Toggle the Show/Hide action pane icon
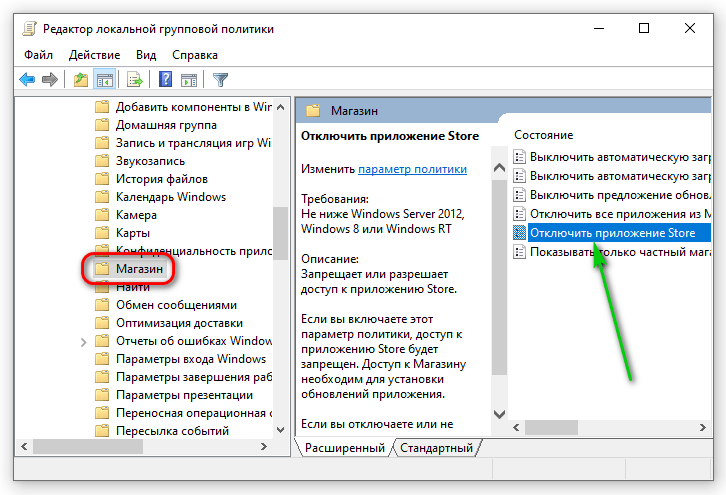This screenshot has height=495, width=726. click(189, 80)
